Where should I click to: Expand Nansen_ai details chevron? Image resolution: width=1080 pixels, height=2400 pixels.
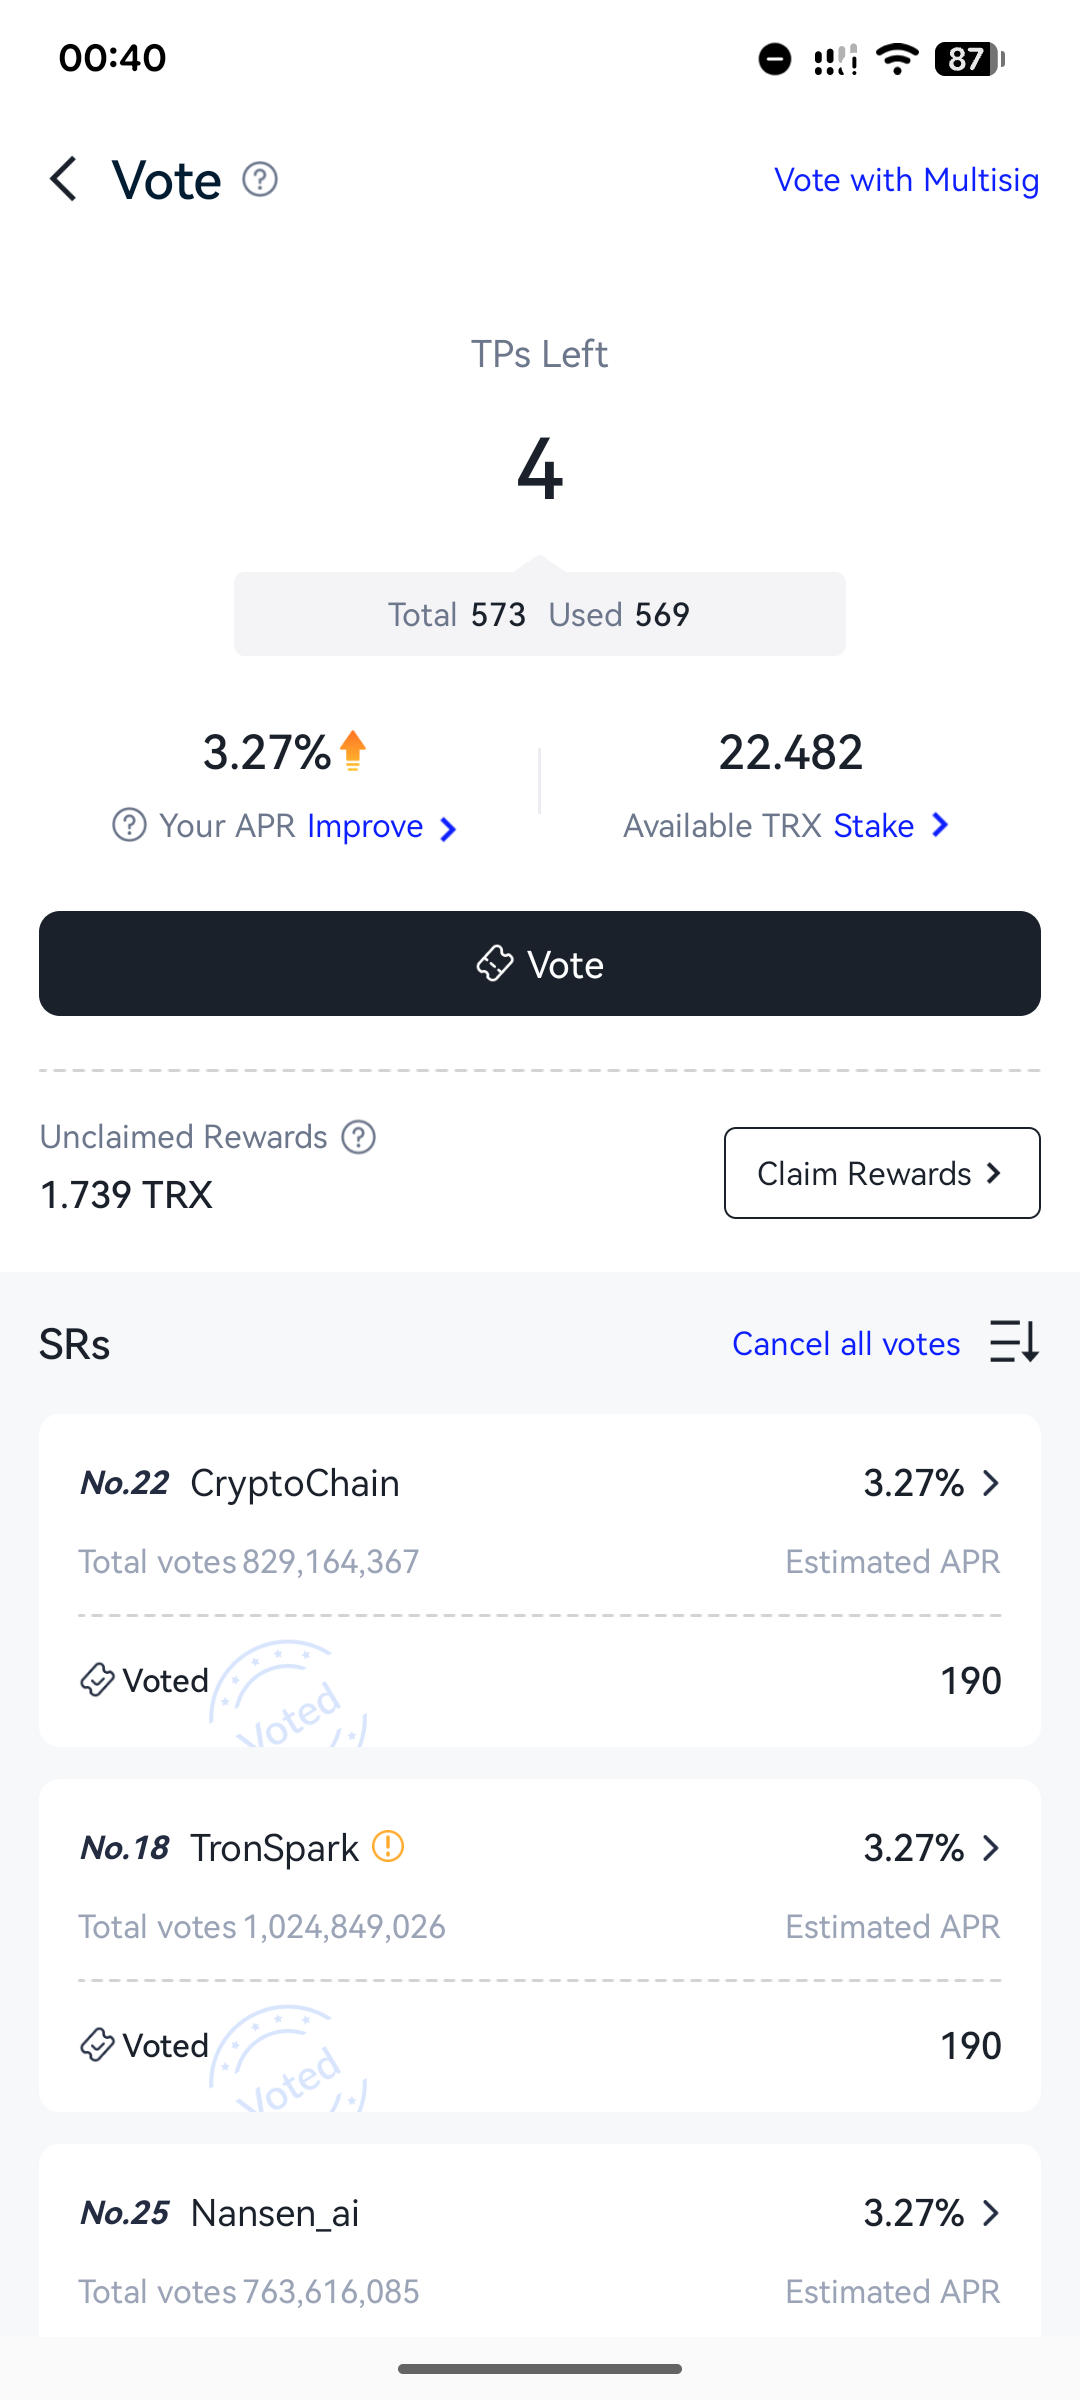click(x=991, y=2213)
